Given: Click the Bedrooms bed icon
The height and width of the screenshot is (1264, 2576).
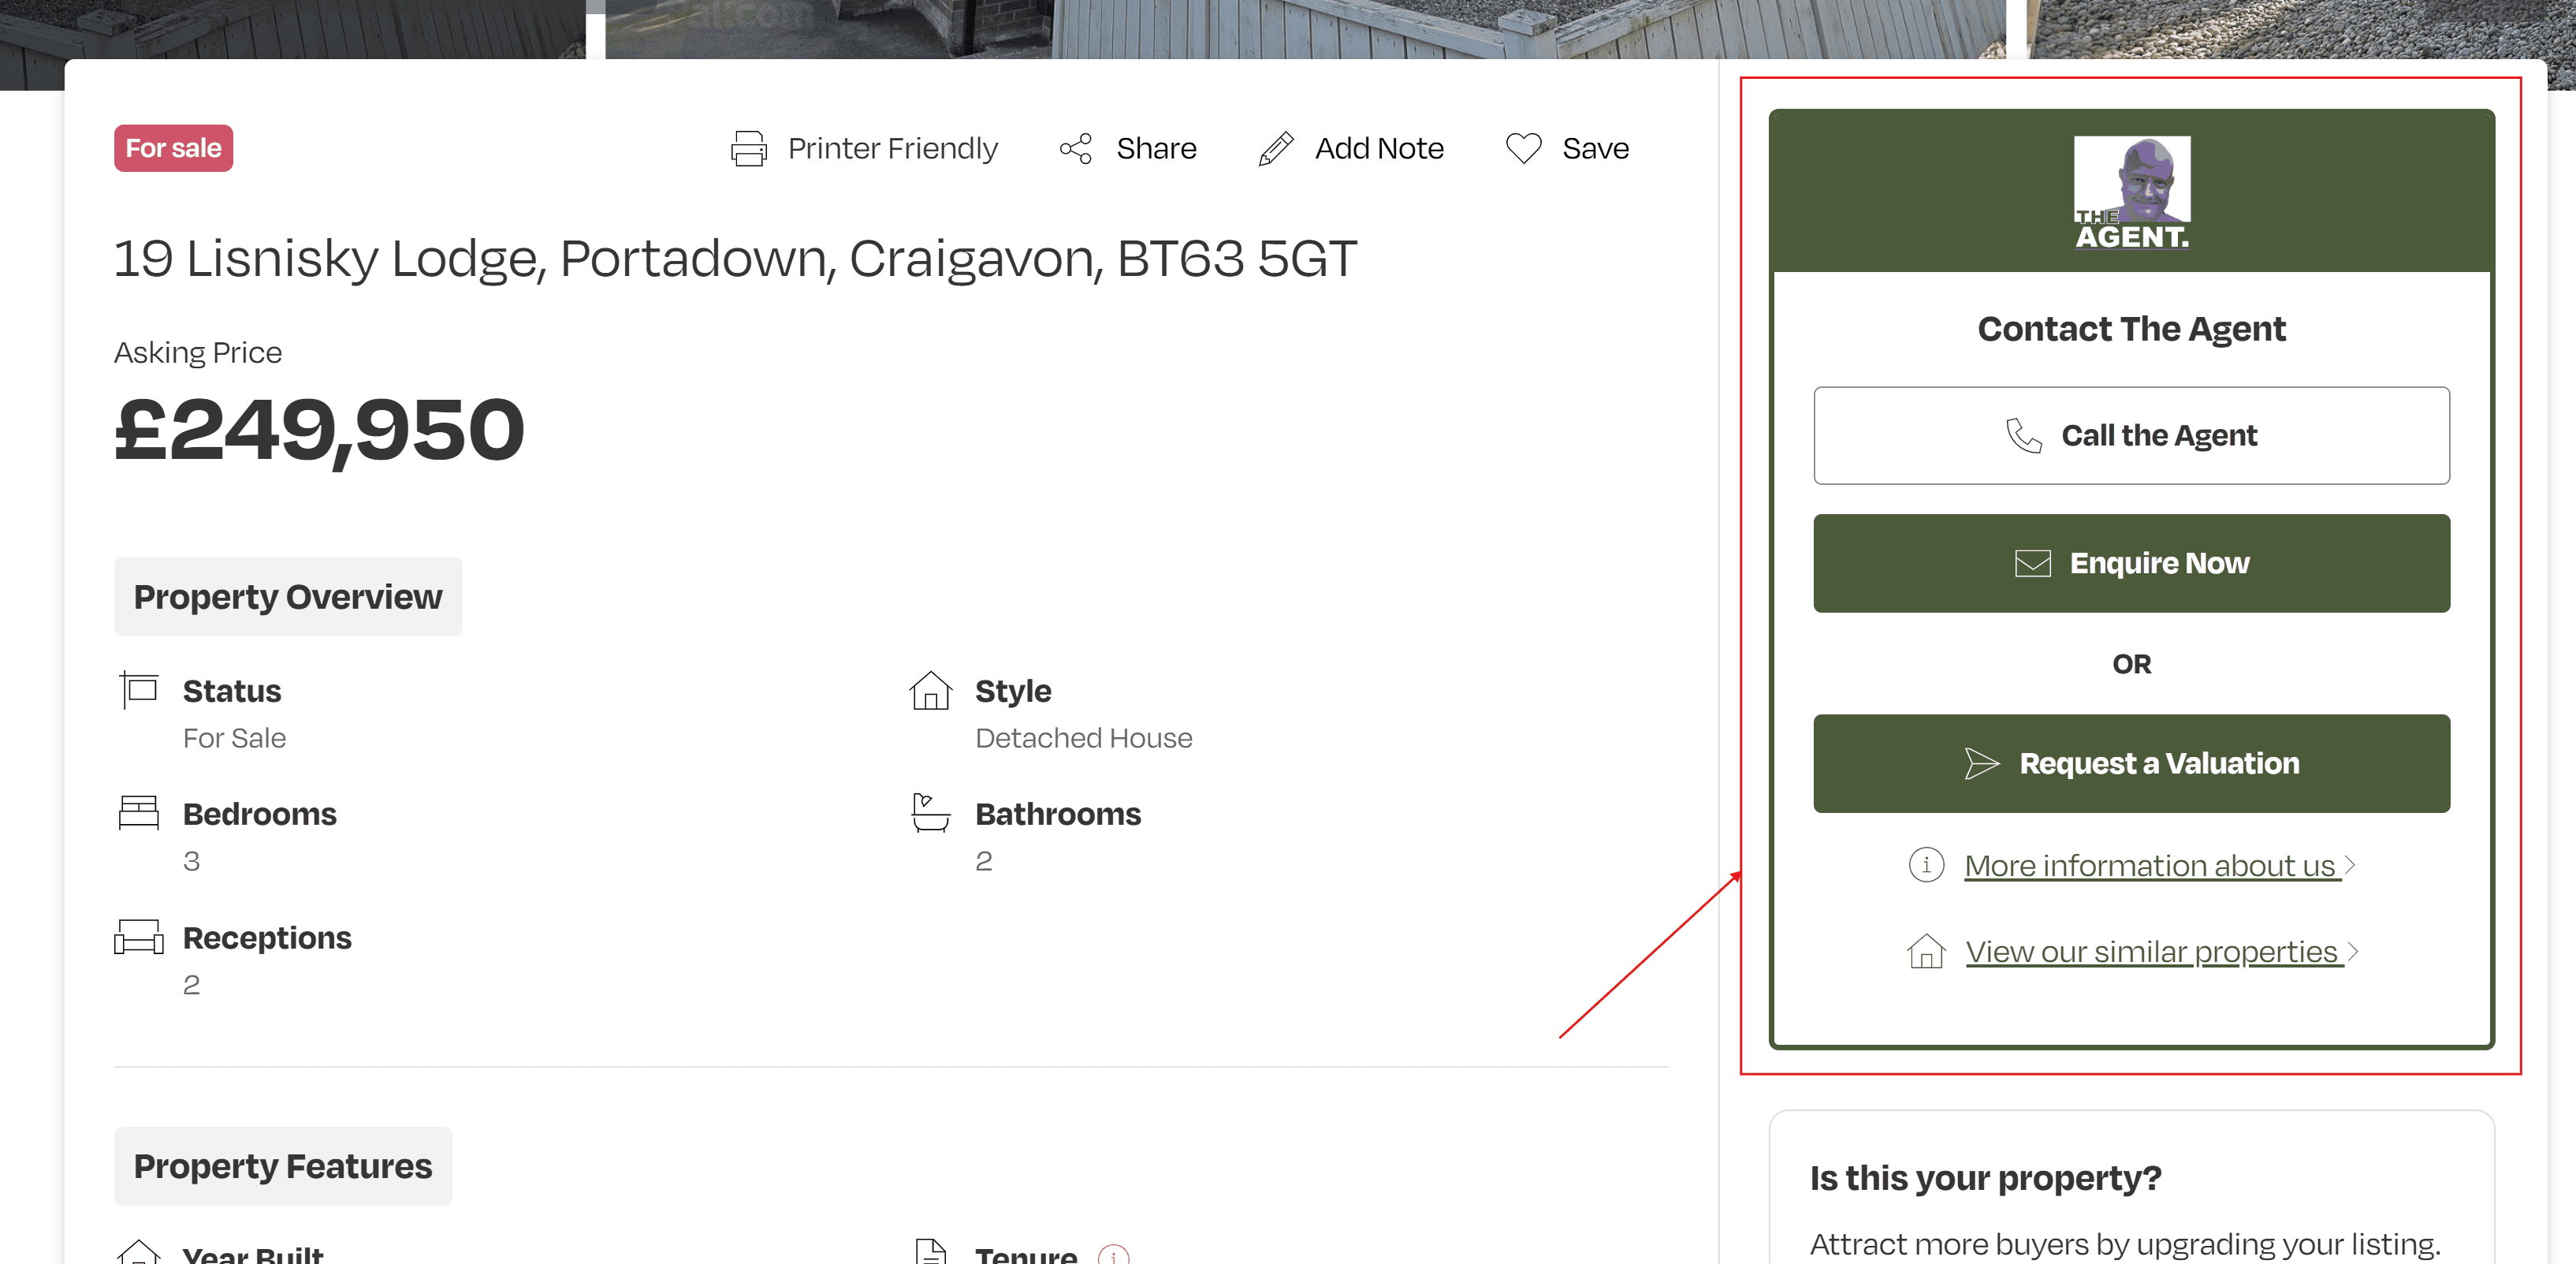Looking at the screenshot, I should (139, 812).
